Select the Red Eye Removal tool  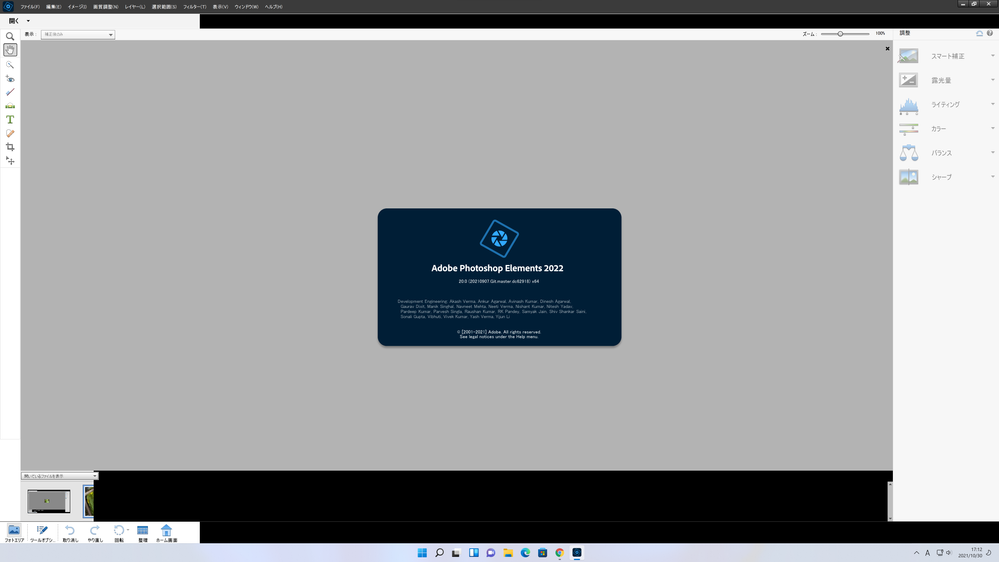pos(10,78)
